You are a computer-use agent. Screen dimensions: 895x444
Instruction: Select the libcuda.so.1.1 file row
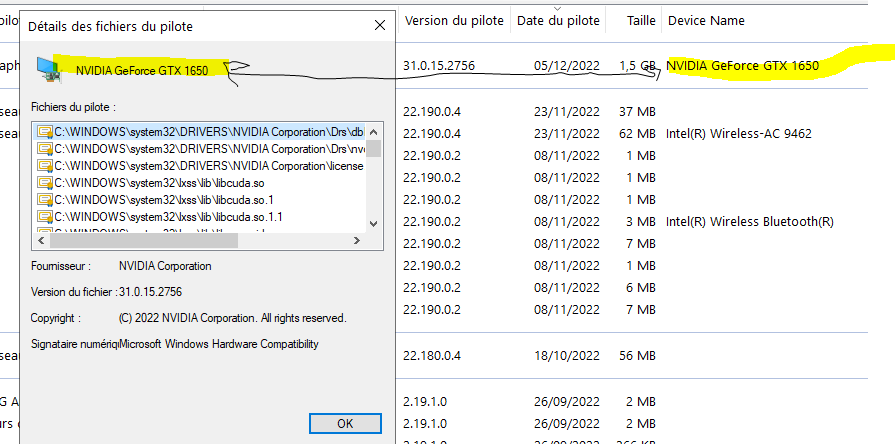(200, 217)
